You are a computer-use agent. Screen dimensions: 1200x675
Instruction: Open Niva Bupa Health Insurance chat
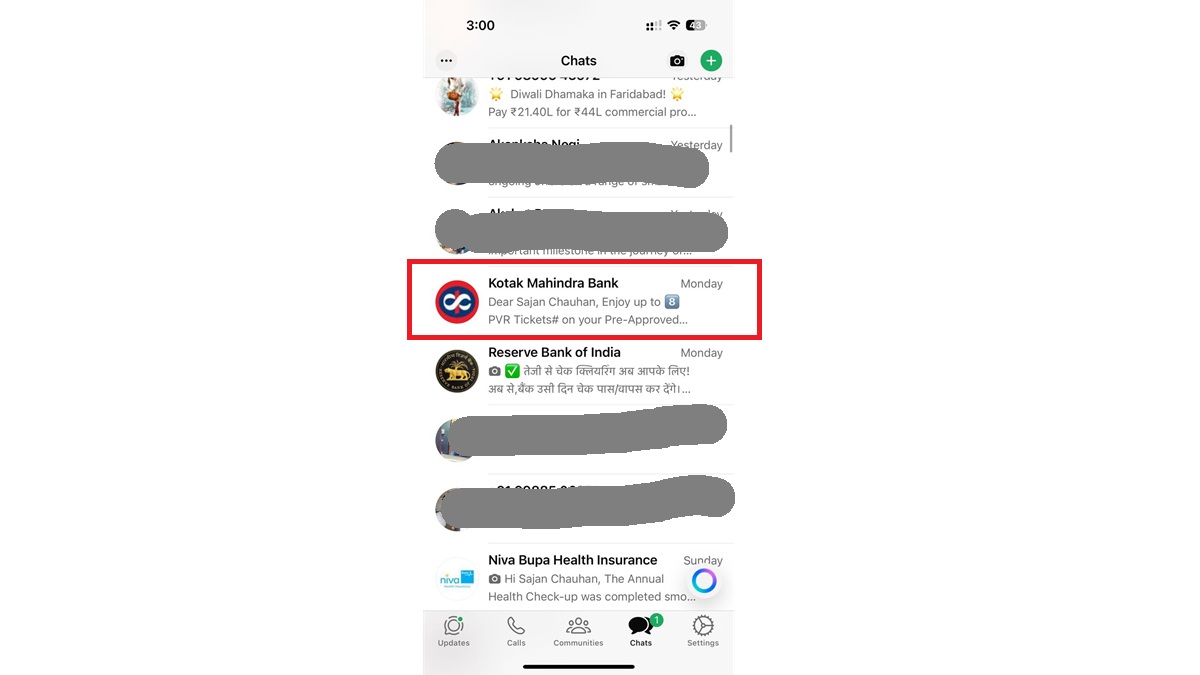tap(584, 578)
